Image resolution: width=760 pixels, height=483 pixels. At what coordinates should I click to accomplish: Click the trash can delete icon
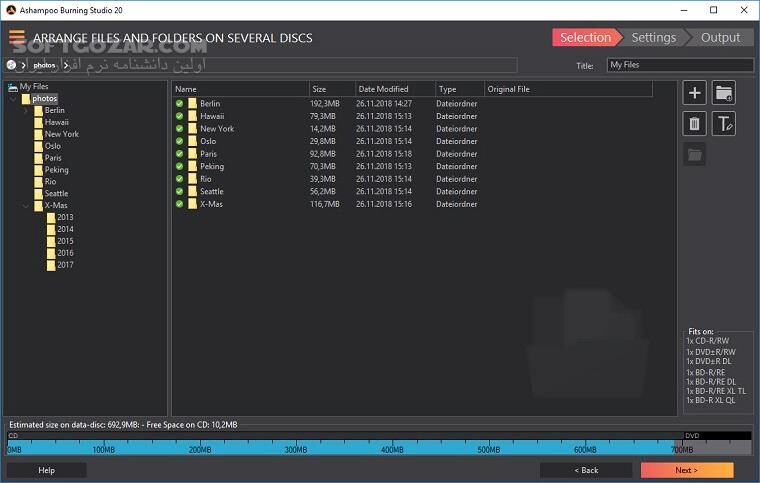coord(695,124)
